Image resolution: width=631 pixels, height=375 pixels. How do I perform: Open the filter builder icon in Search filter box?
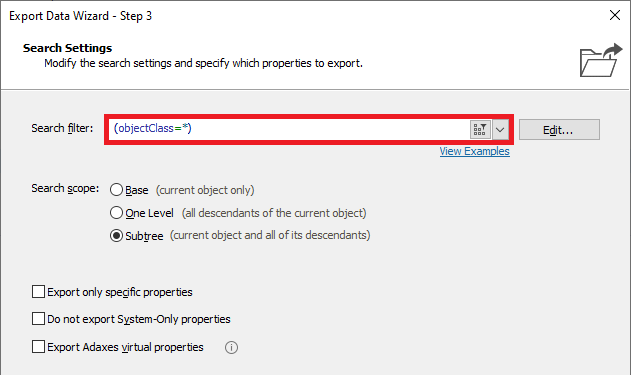coord(480,130)
